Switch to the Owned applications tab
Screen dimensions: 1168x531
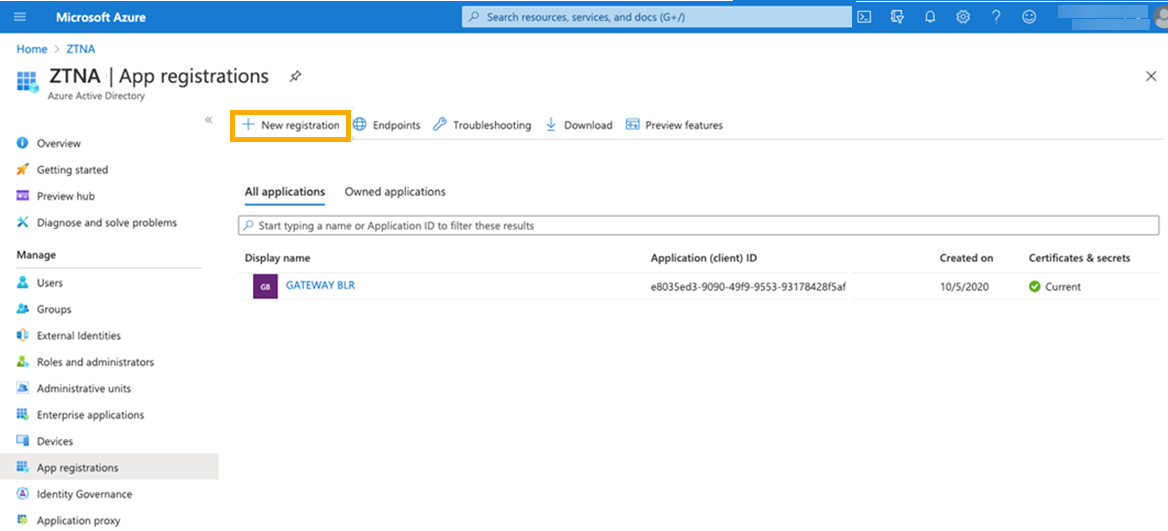(x=395, y=192)
